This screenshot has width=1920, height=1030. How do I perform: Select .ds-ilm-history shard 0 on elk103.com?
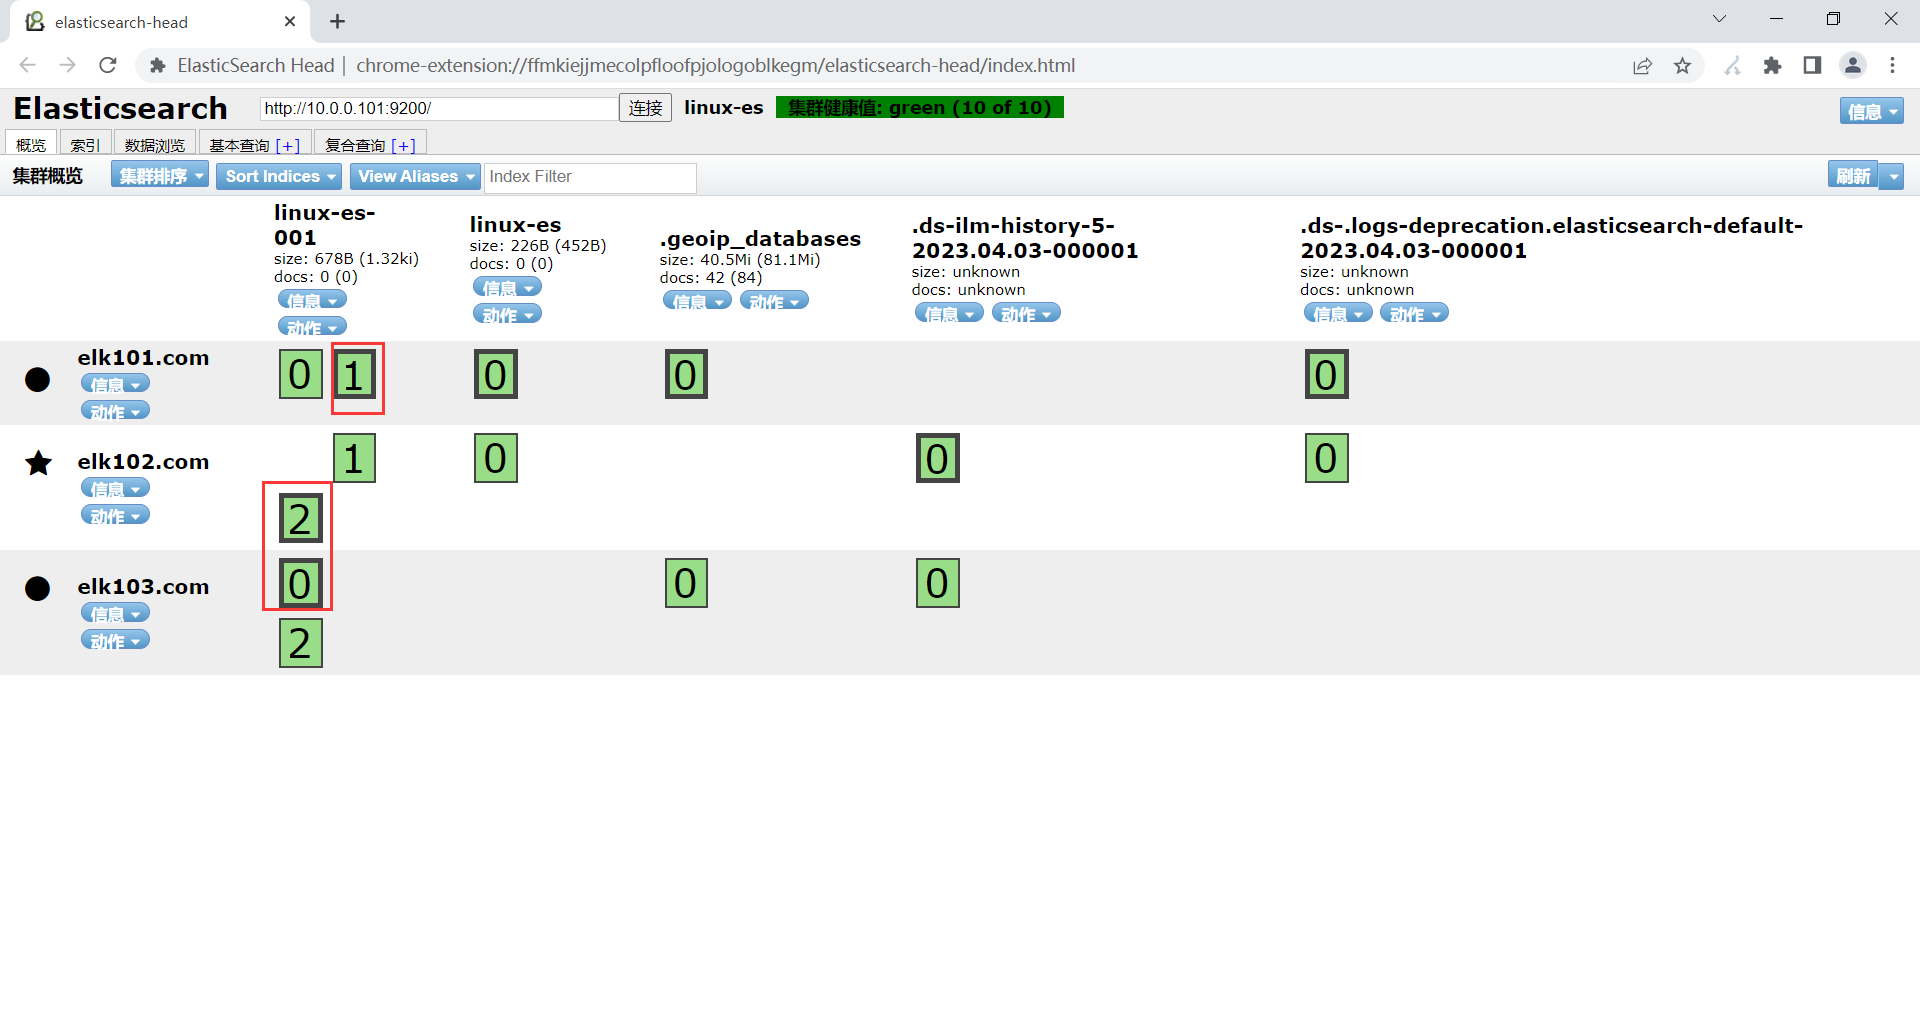tap(938, 583)
